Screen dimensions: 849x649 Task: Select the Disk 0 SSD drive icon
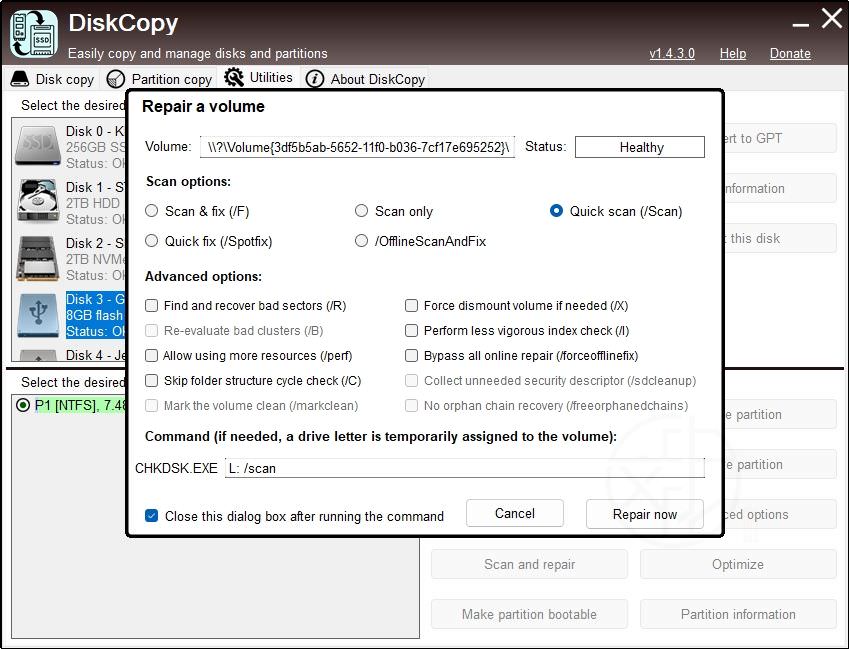point(38,146)
